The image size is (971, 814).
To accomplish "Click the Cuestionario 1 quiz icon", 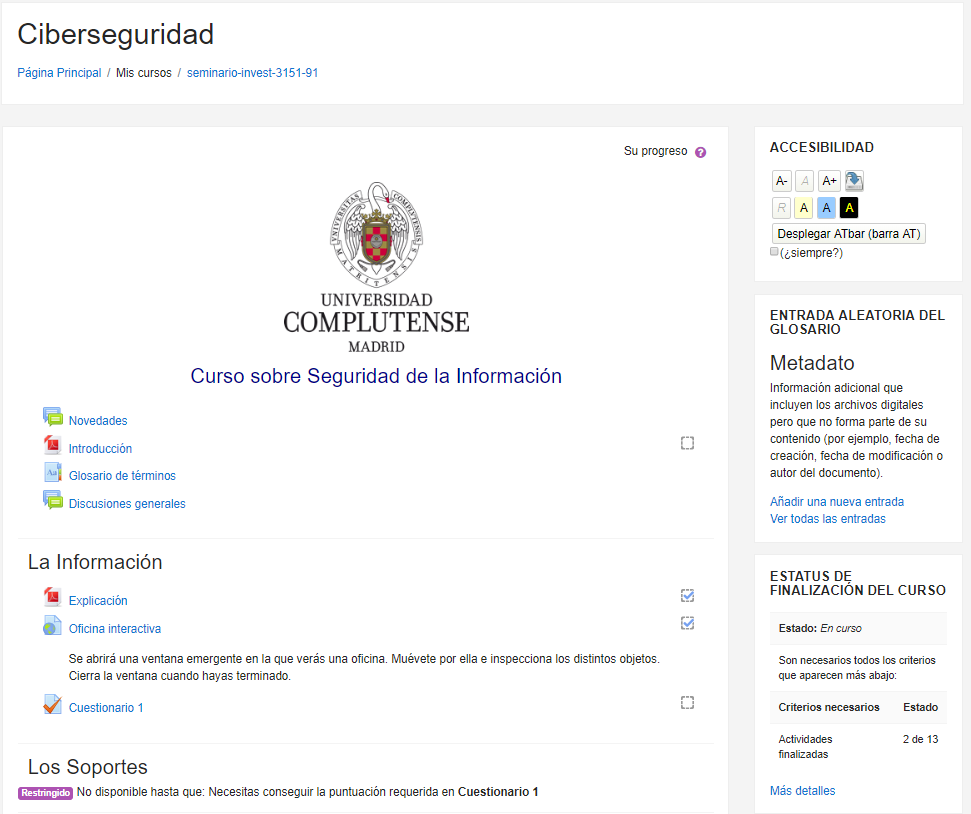I will click(53, 704).
